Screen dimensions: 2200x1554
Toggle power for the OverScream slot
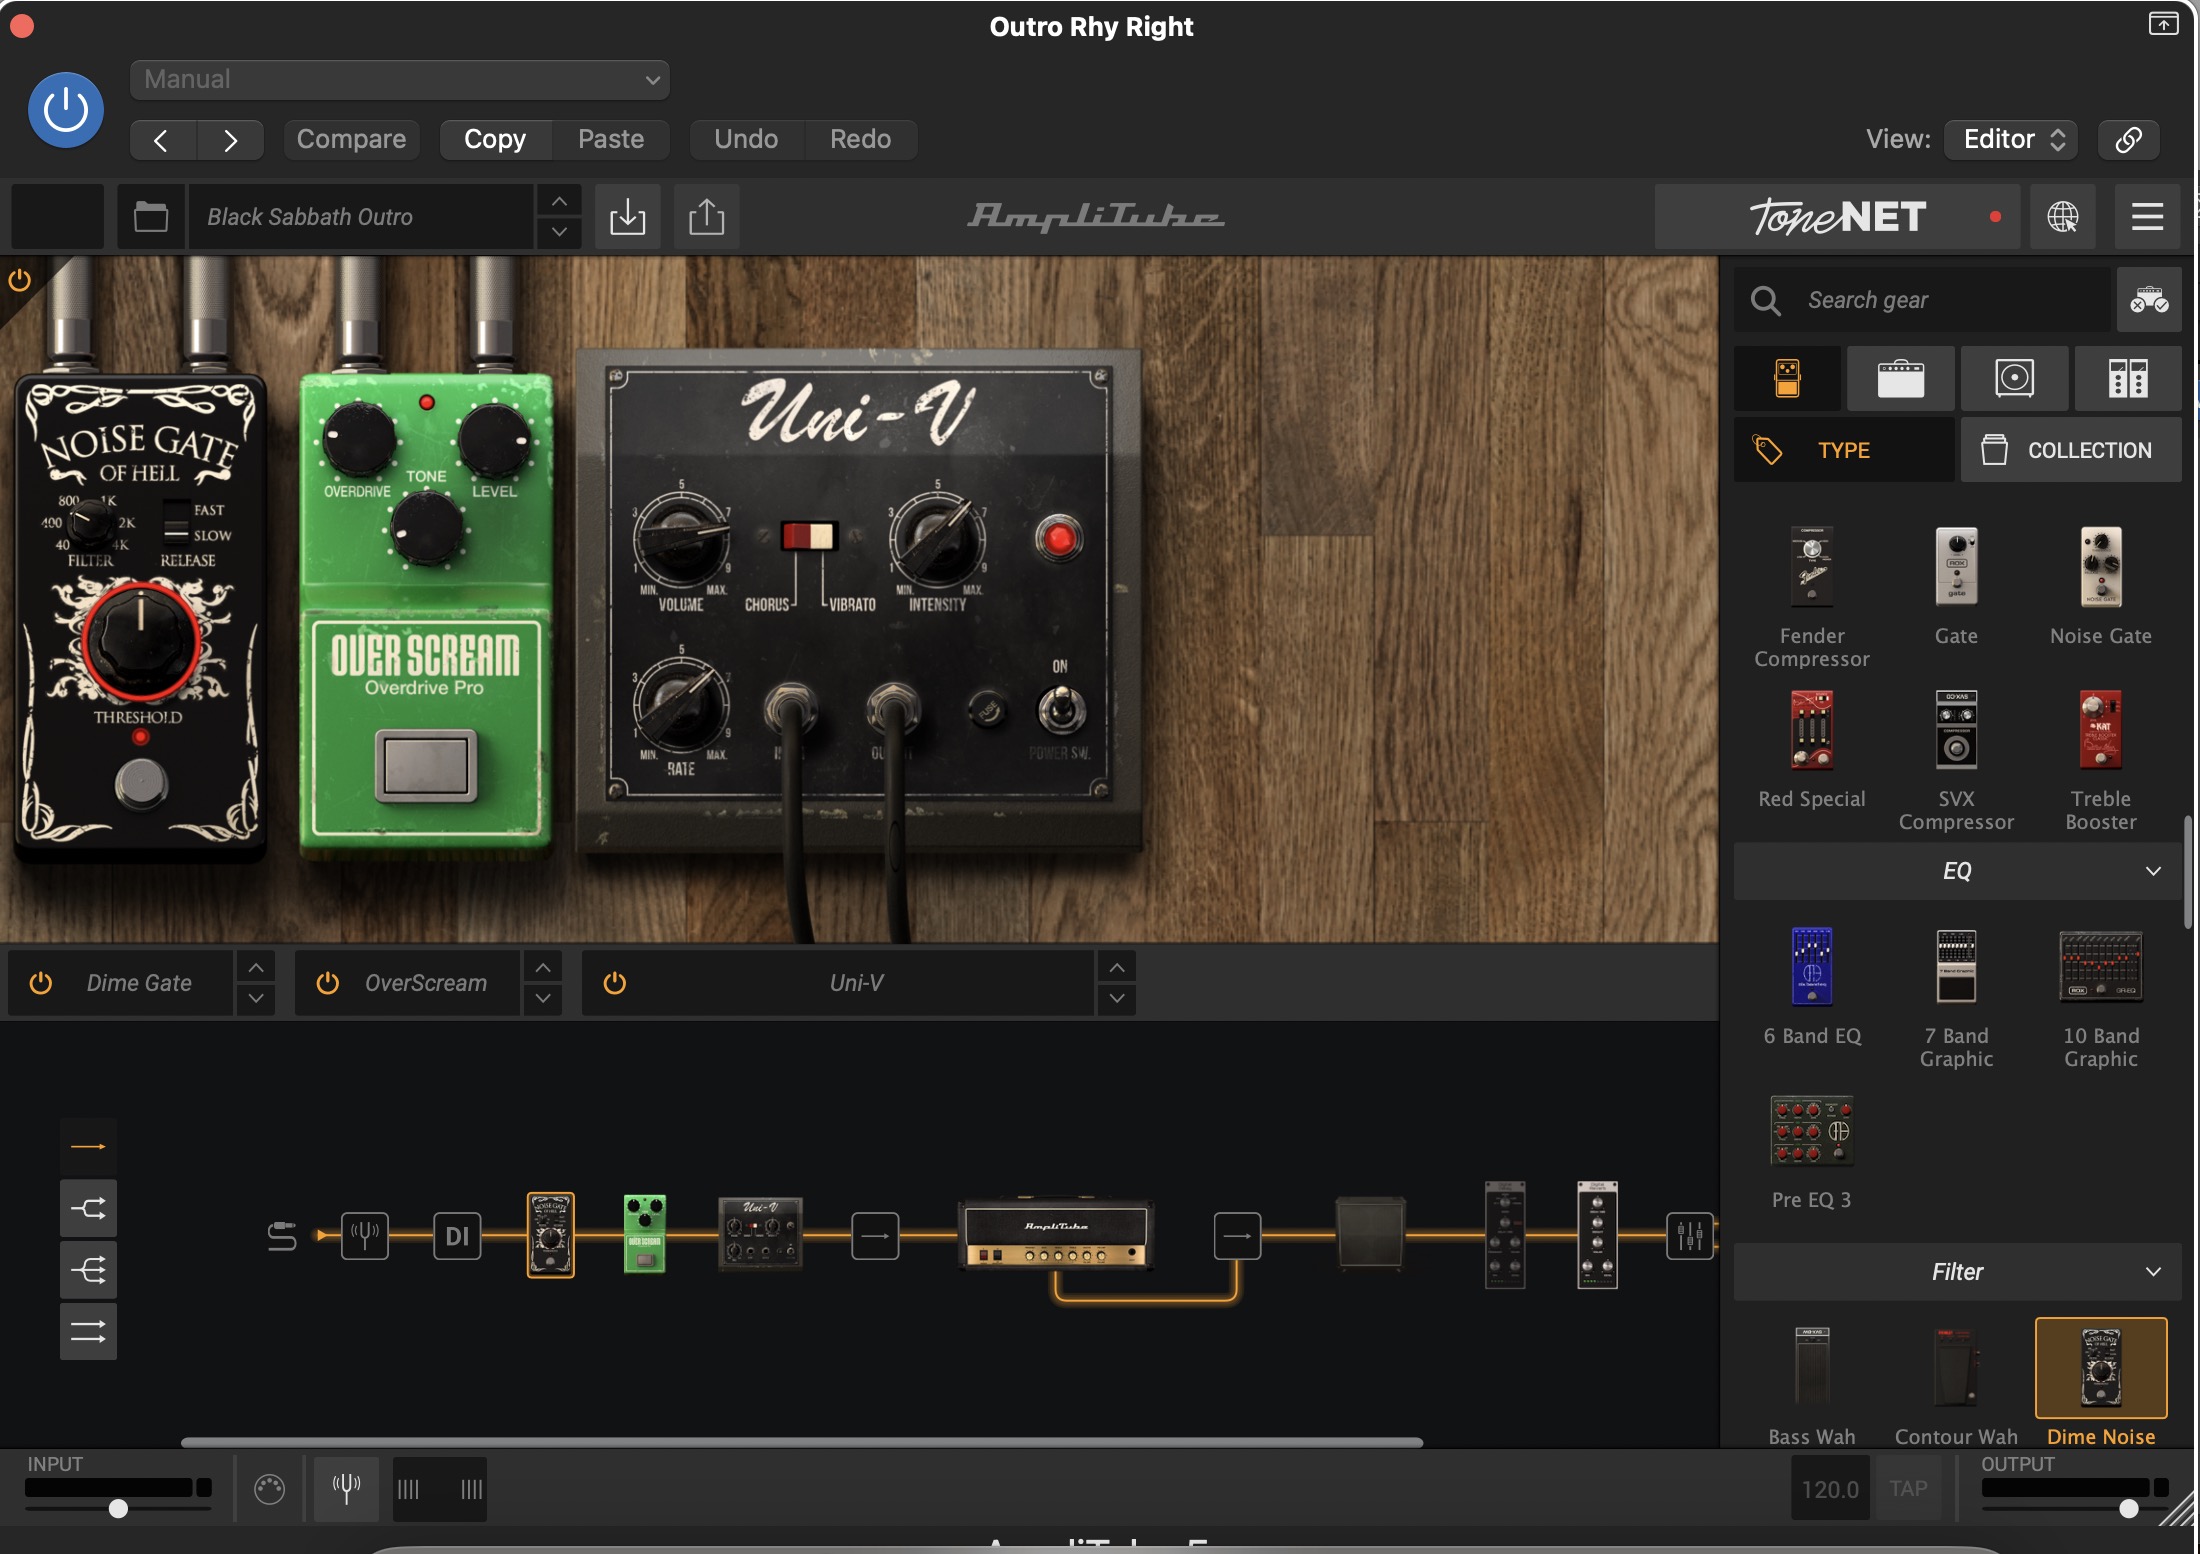(328, 983)
